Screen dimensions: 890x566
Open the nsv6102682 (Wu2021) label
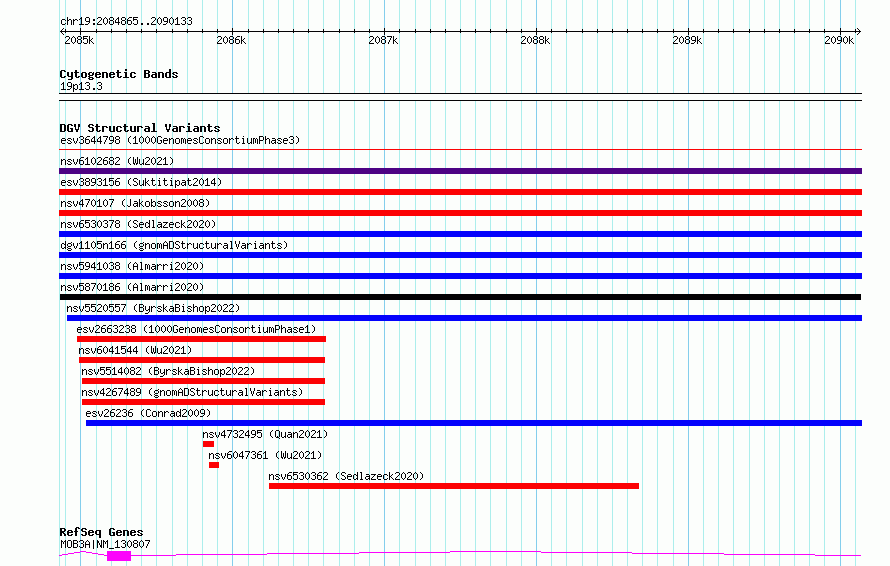(x=117, y=161)
